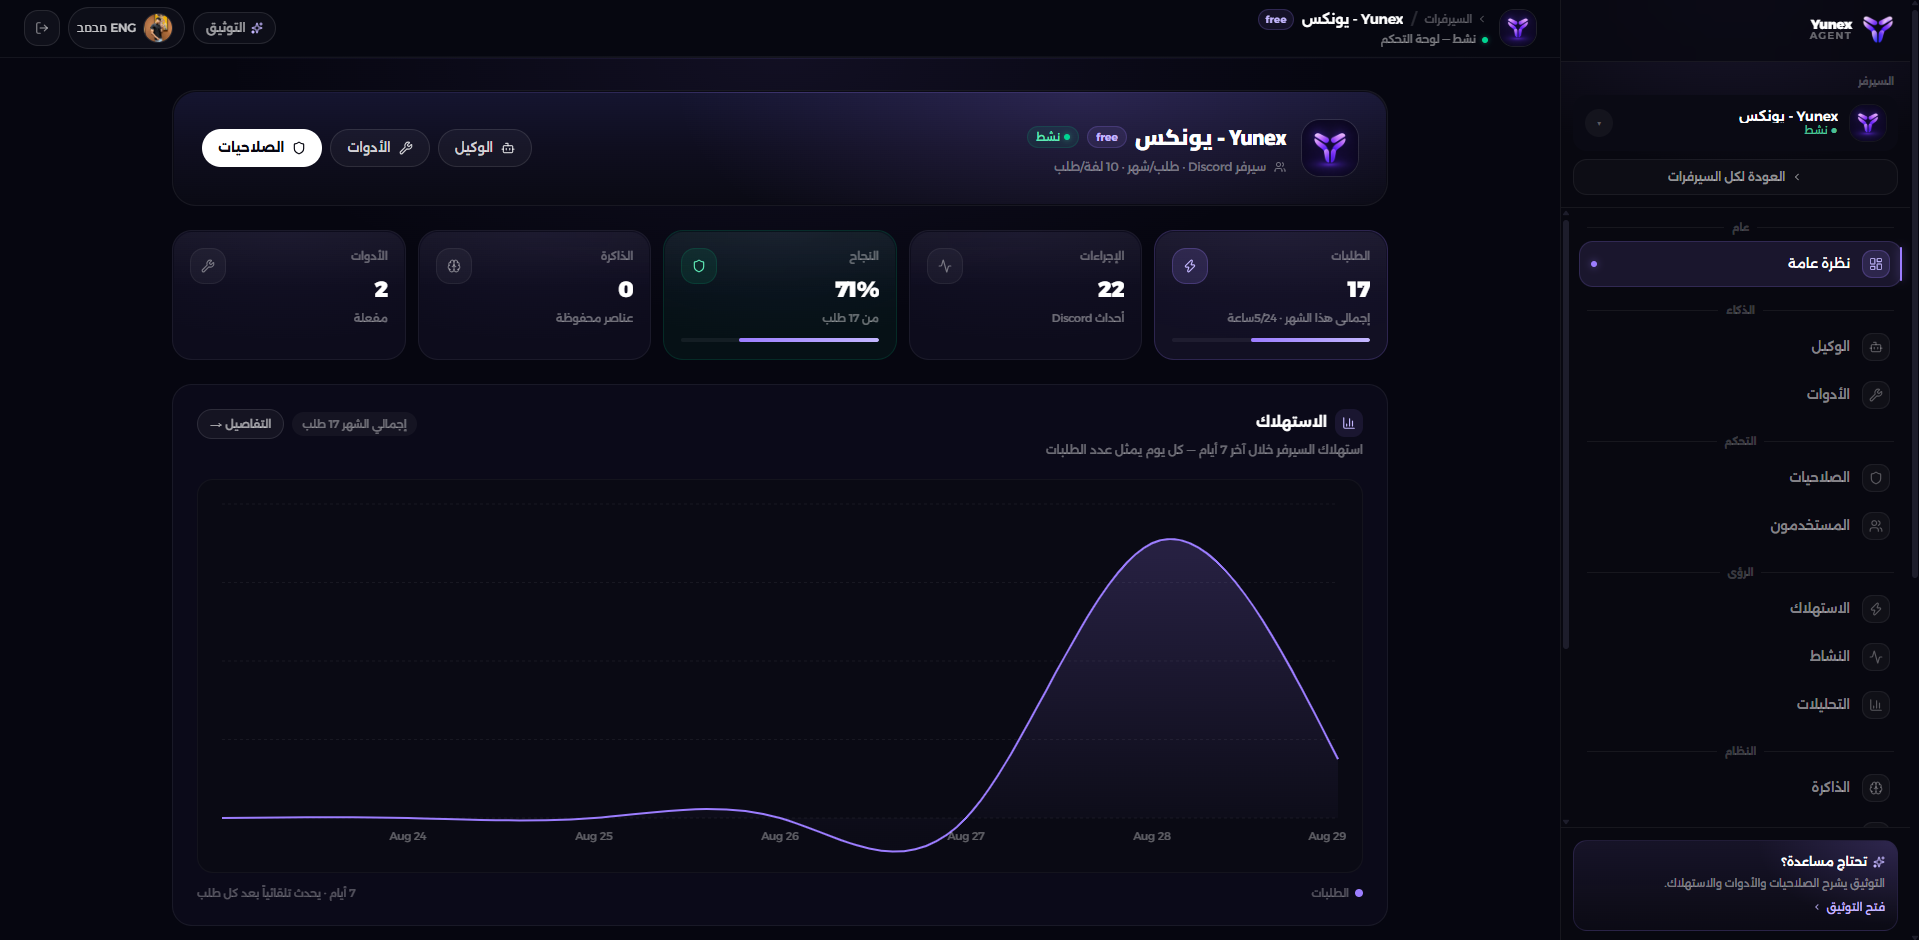Open الذاكرة via its brain icon in the sidebar

click(1876, 788)
